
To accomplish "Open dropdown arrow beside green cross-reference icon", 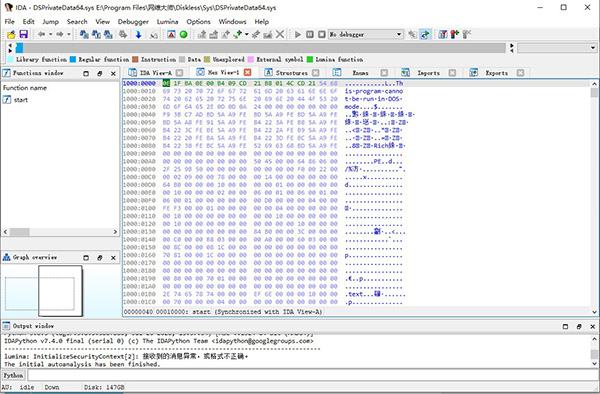I will click(246, 34).
